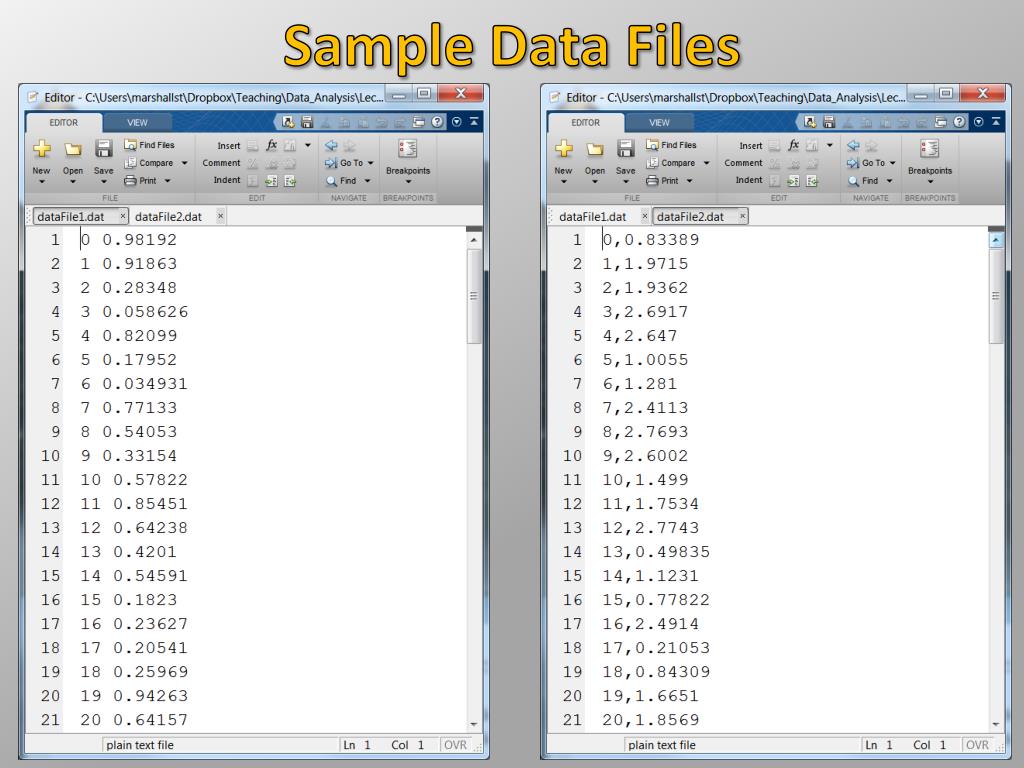Close the dataFile2.dat tab in right editor

click(742, 216)
